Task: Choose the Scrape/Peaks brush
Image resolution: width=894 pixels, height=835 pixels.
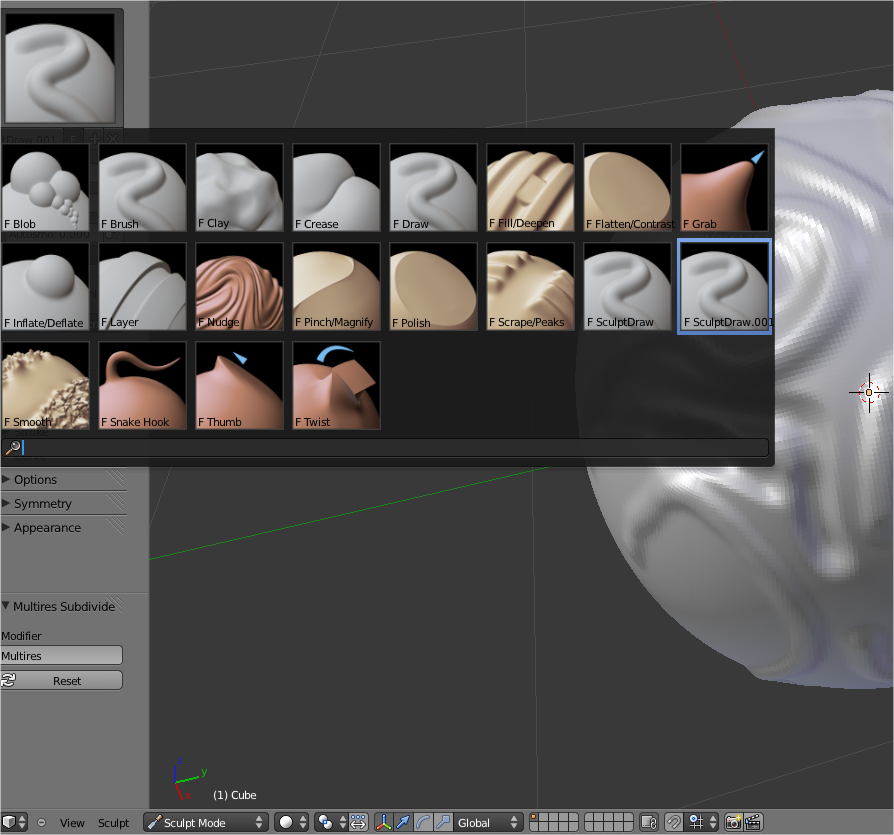Action: point(530,287)
